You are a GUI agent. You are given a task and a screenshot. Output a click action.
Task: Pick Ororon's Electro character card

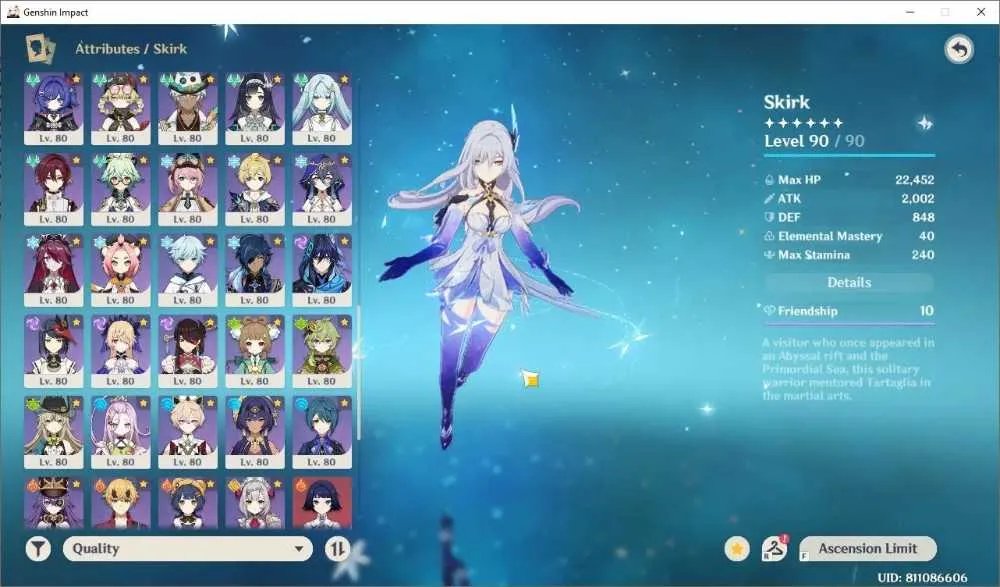tap(322, 271)
